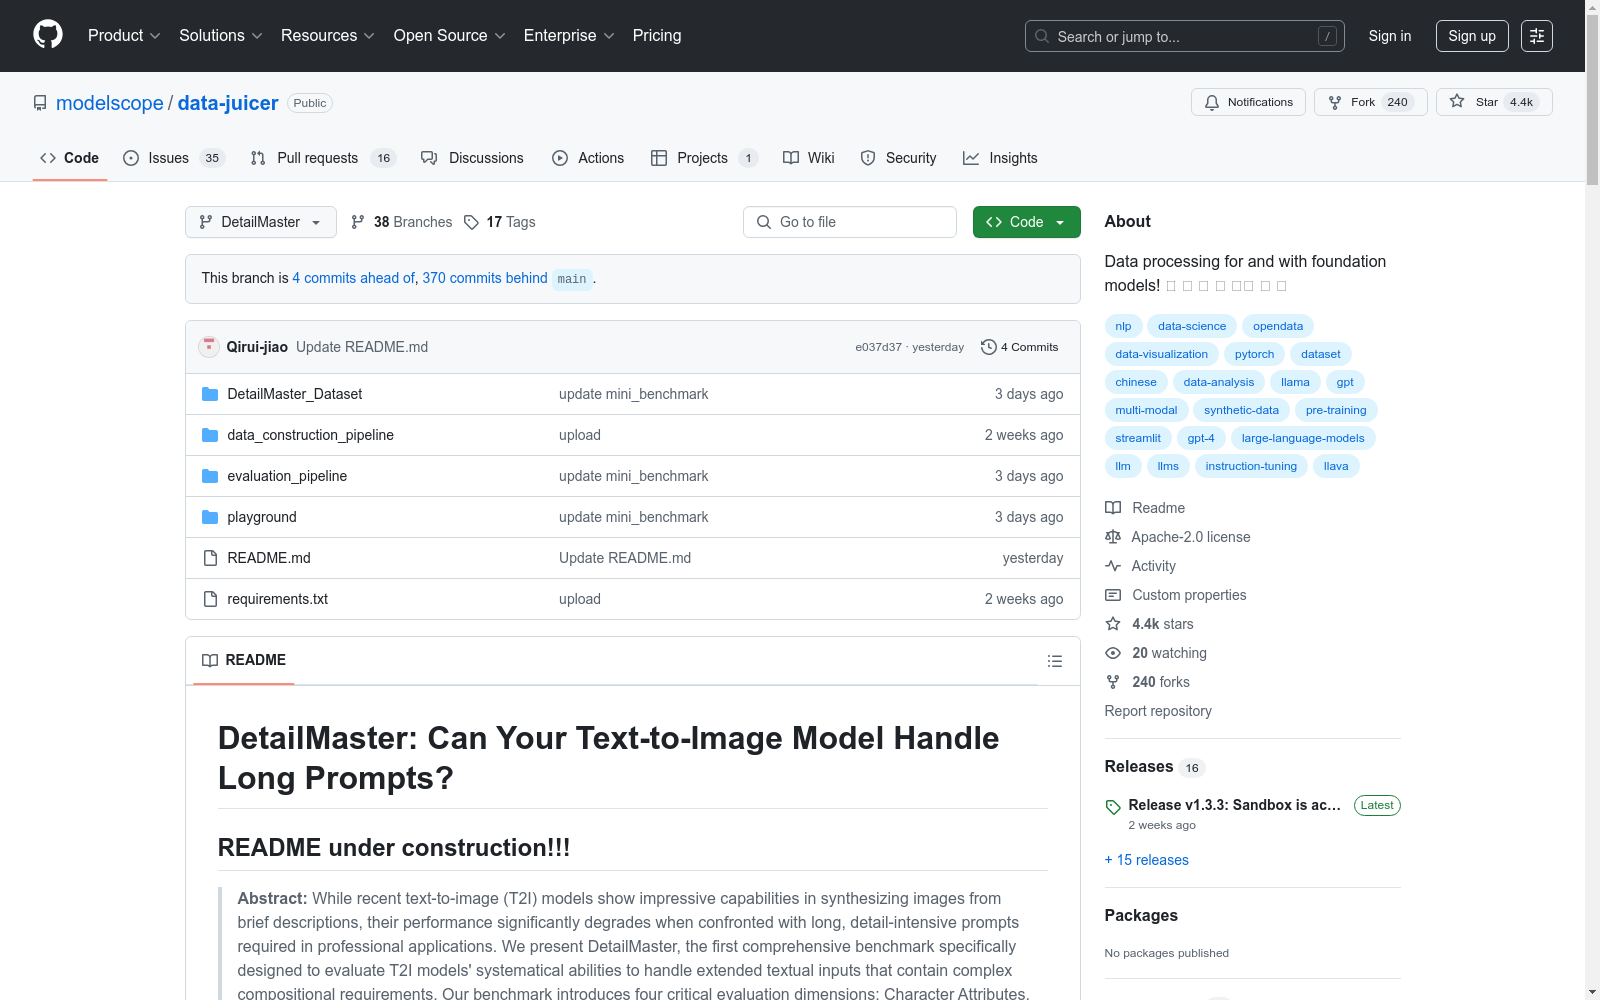Click the README.md file icon
This screenshot has width=1600, height=1000.
coord(210,558)
